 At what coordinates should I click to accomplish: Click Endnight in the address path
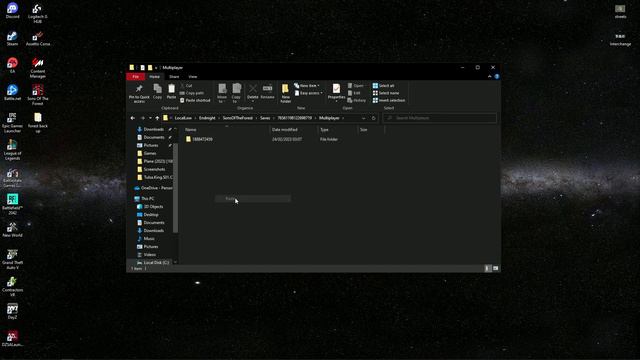(207, 118)
